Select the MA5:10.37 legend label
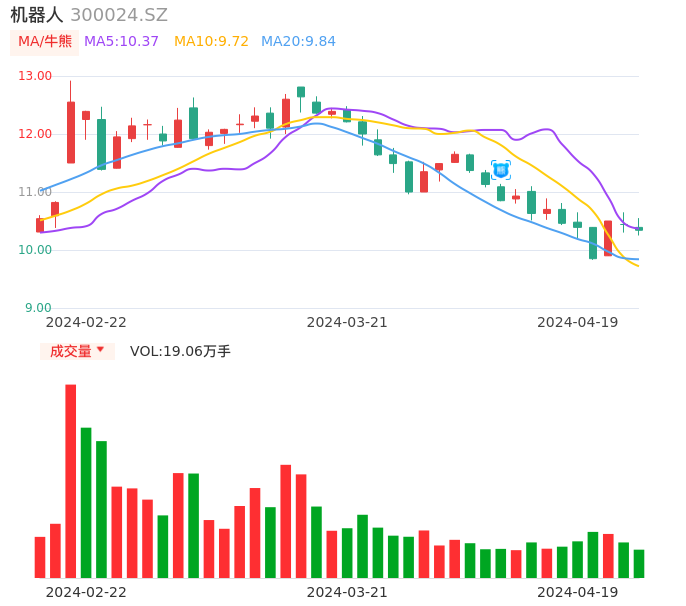This screenshot has height=606, width=686. coord(121,42)
